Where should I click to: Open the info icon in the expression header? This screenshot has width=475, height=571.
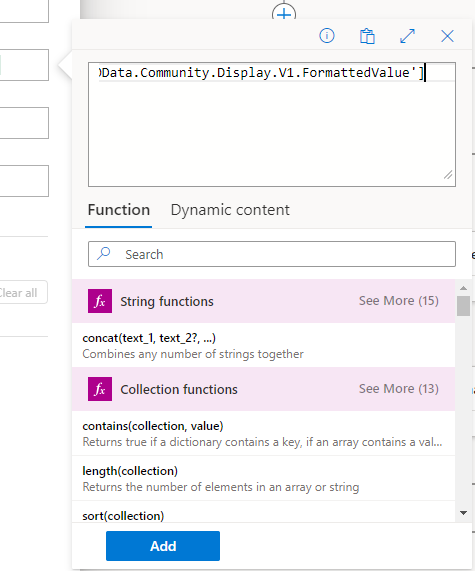327,36
